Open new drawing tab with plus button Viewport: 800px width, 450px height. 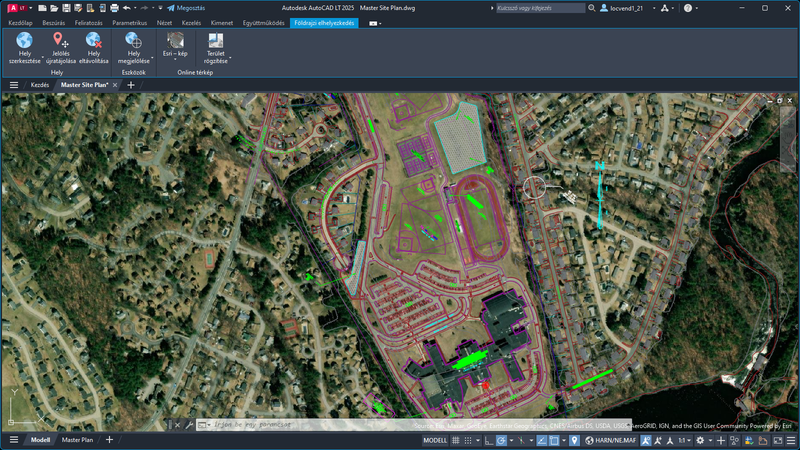131,85
